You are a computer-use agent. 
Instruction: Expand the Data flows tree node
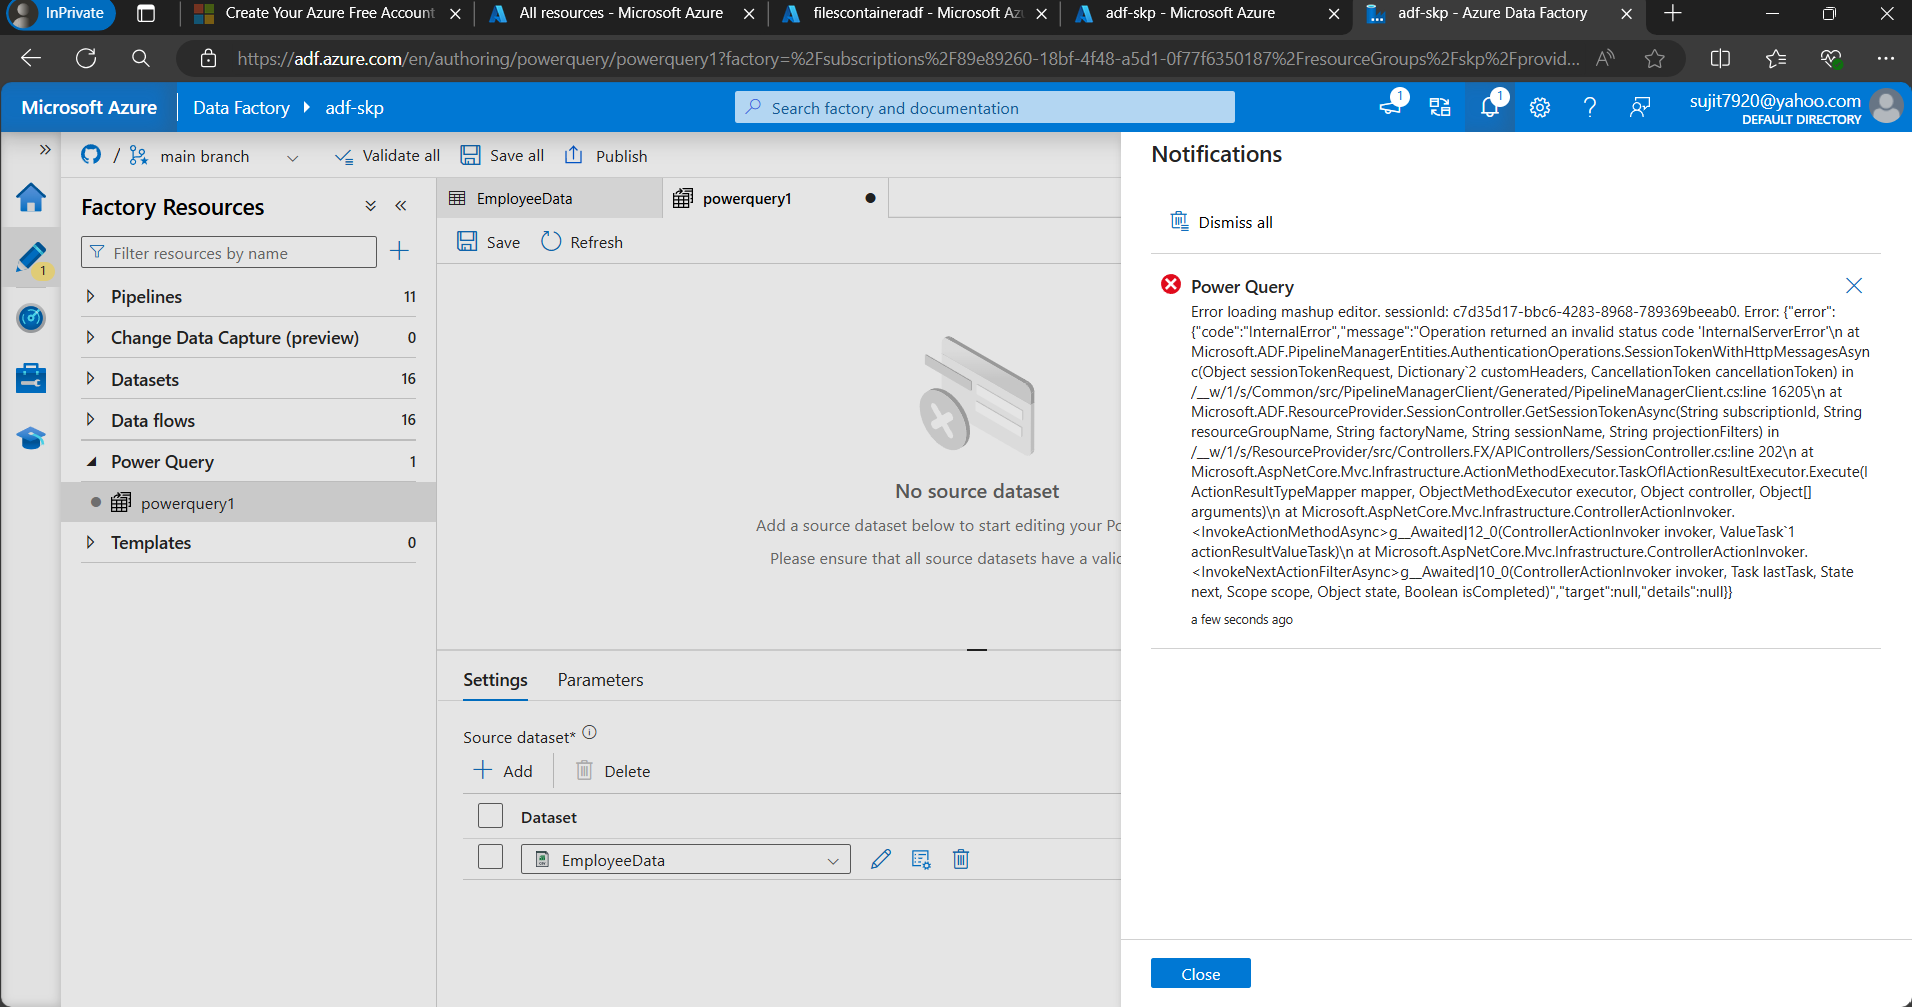(90, 420)
